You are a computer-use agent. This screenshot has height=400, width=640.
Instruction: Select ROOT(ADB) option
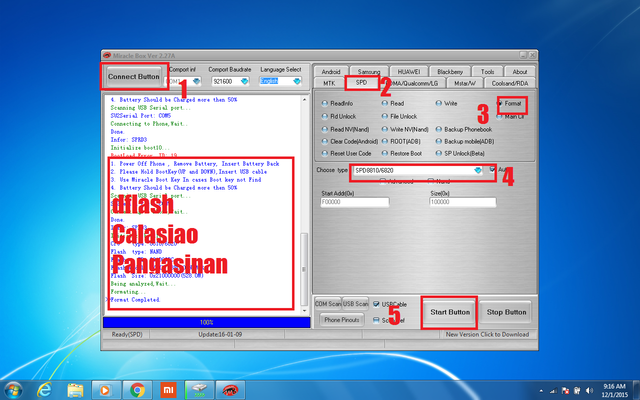click(x=401, y=141)
